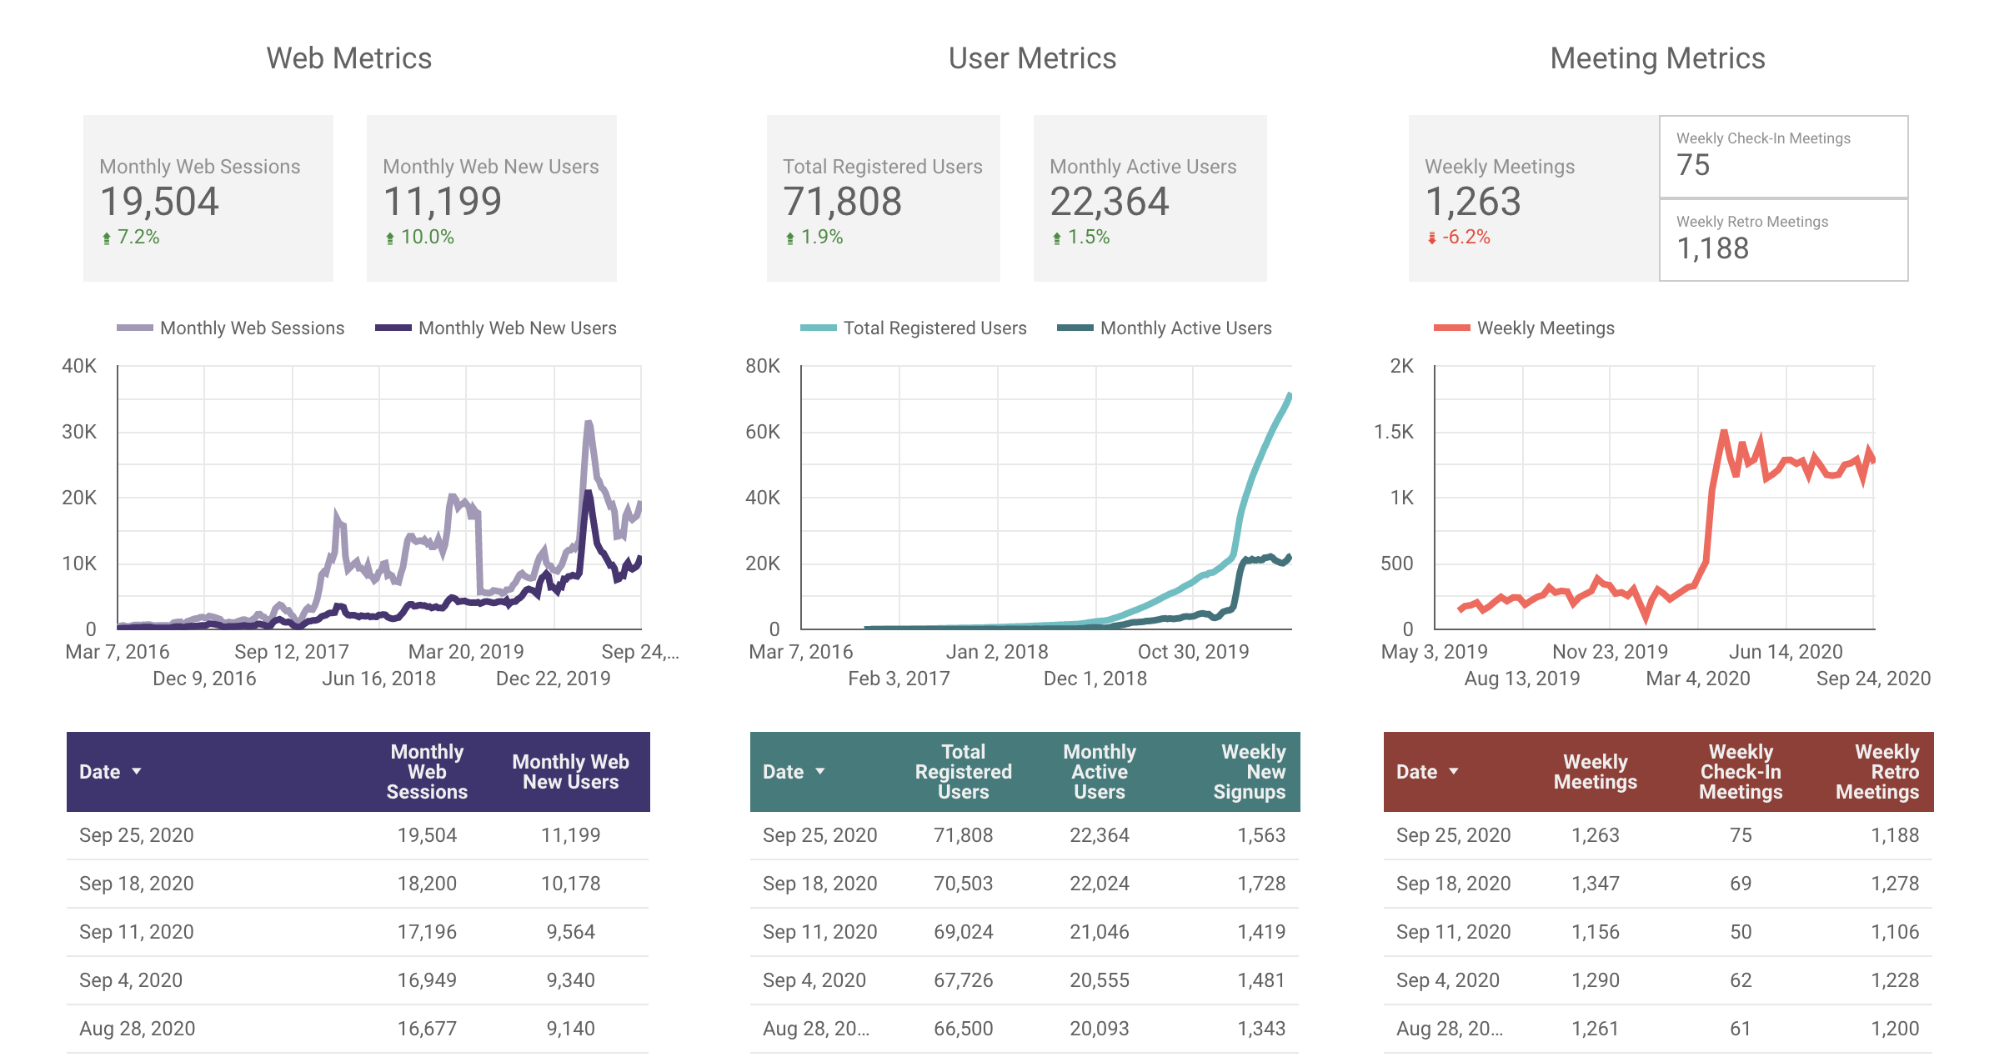The image size is (1999, 1064).
Task: Click the 1,343 weekly signups cell
Action: (1261, 1028)
